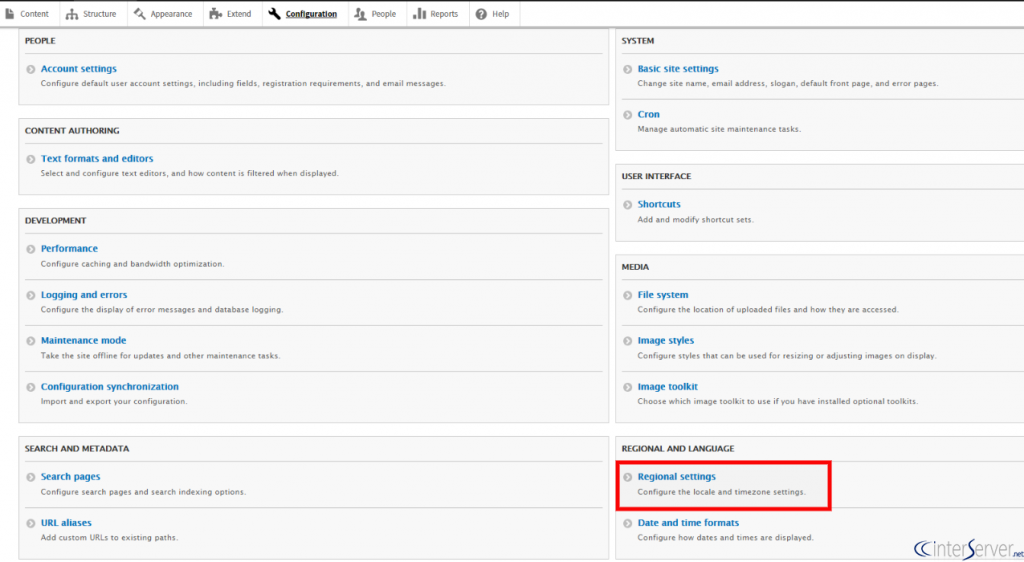
Task: Click the People users icon
Action: pos(360,14)
